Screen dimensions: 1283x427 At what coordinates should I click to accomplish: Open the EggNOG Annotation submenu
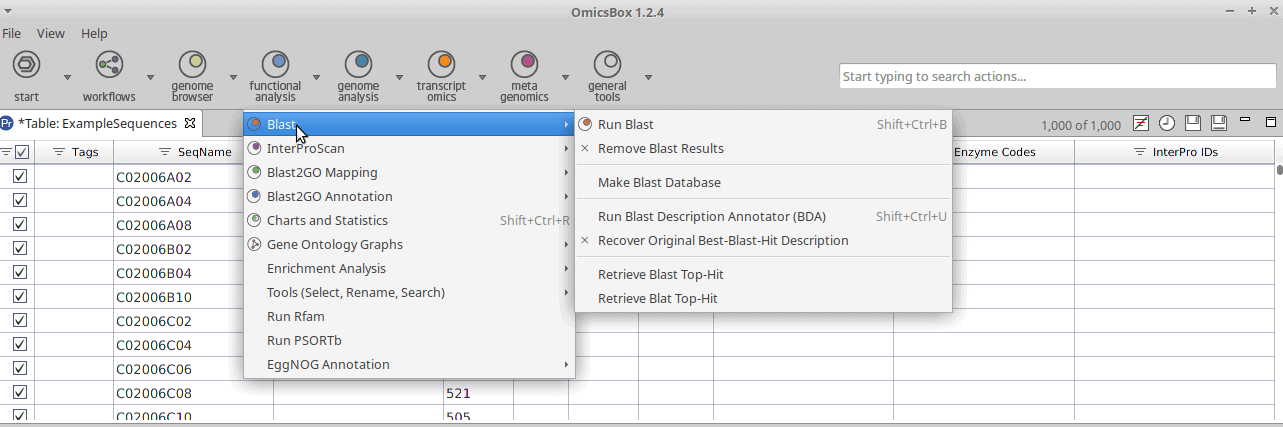tap(409, 364)
